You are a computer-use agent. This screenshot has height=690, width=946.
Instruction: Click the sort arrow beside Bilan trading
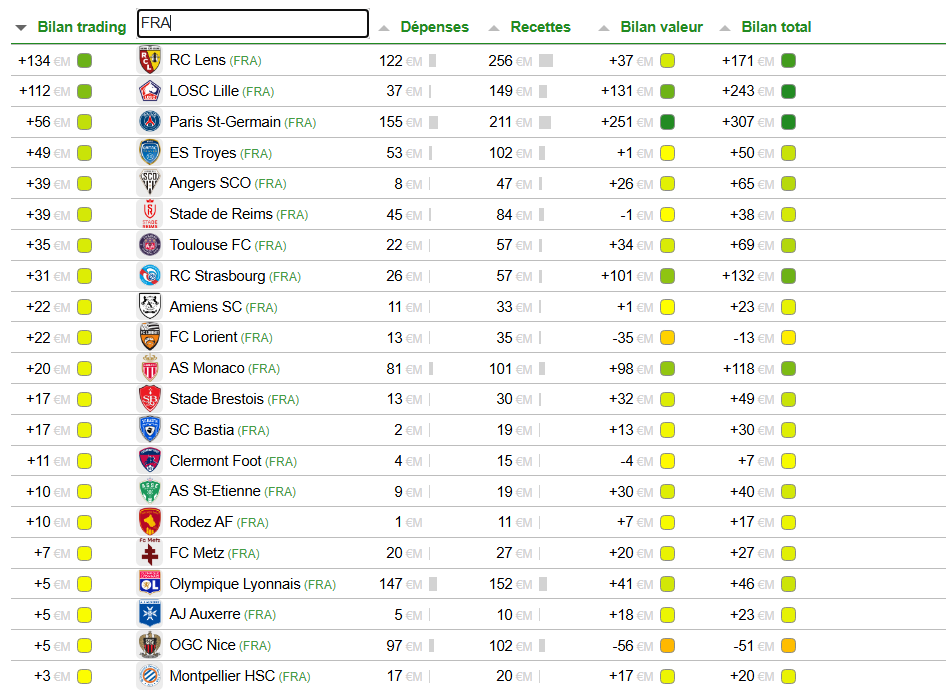click(21, 28)
